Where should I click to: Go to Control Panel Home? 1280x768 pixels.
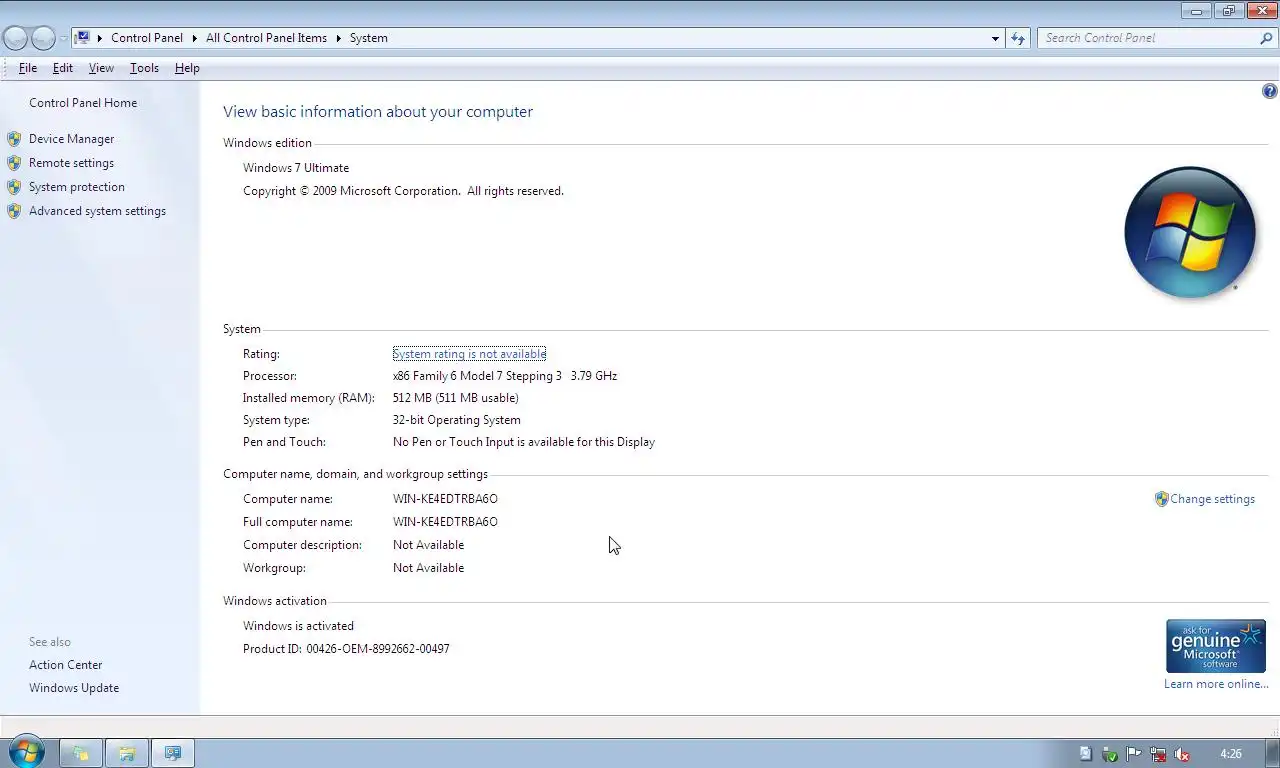click(x=83, y=103)
